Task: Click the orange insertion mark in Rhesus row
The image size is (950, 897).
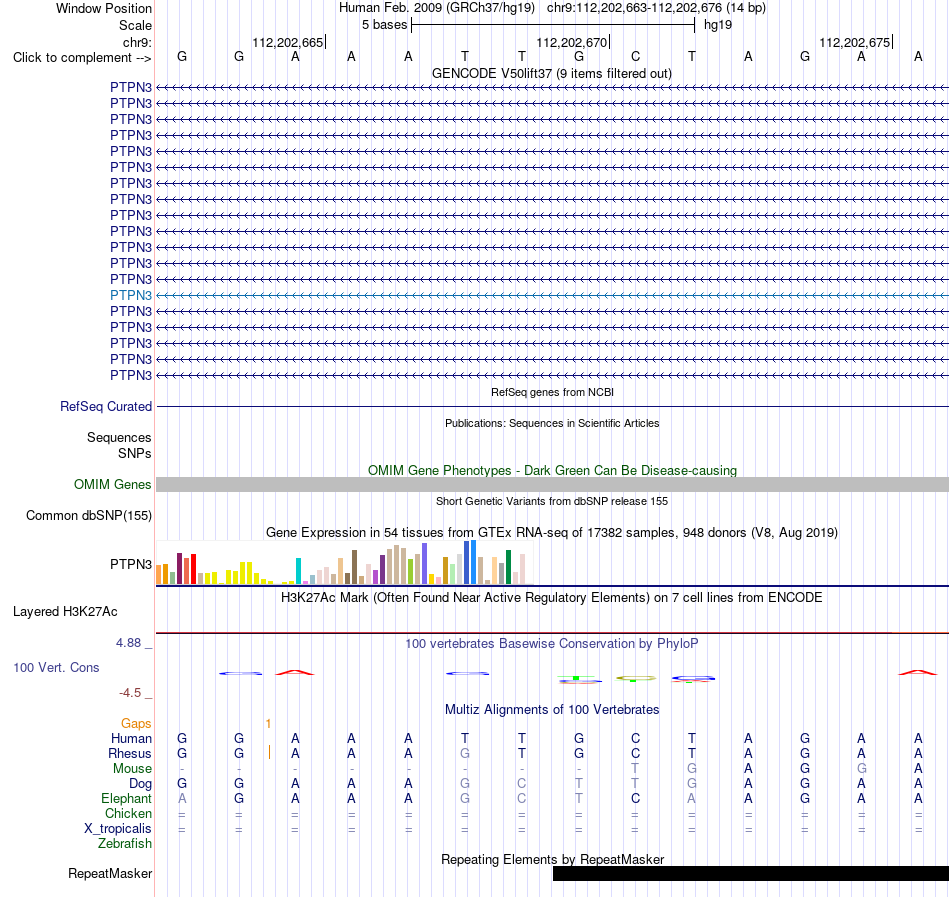Action: (x=269, y=753)
